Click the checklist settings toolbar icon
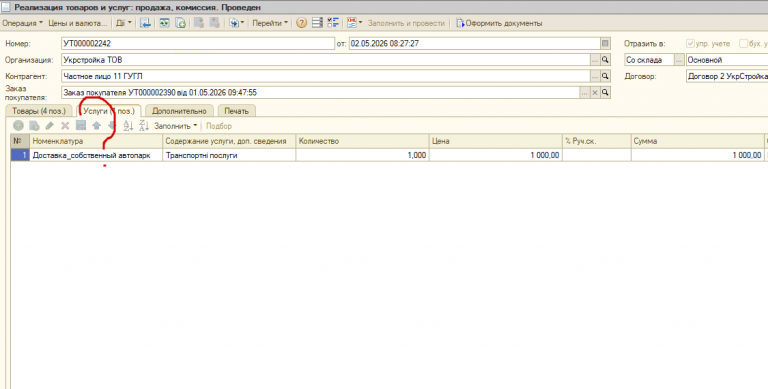 click(334, 23)
